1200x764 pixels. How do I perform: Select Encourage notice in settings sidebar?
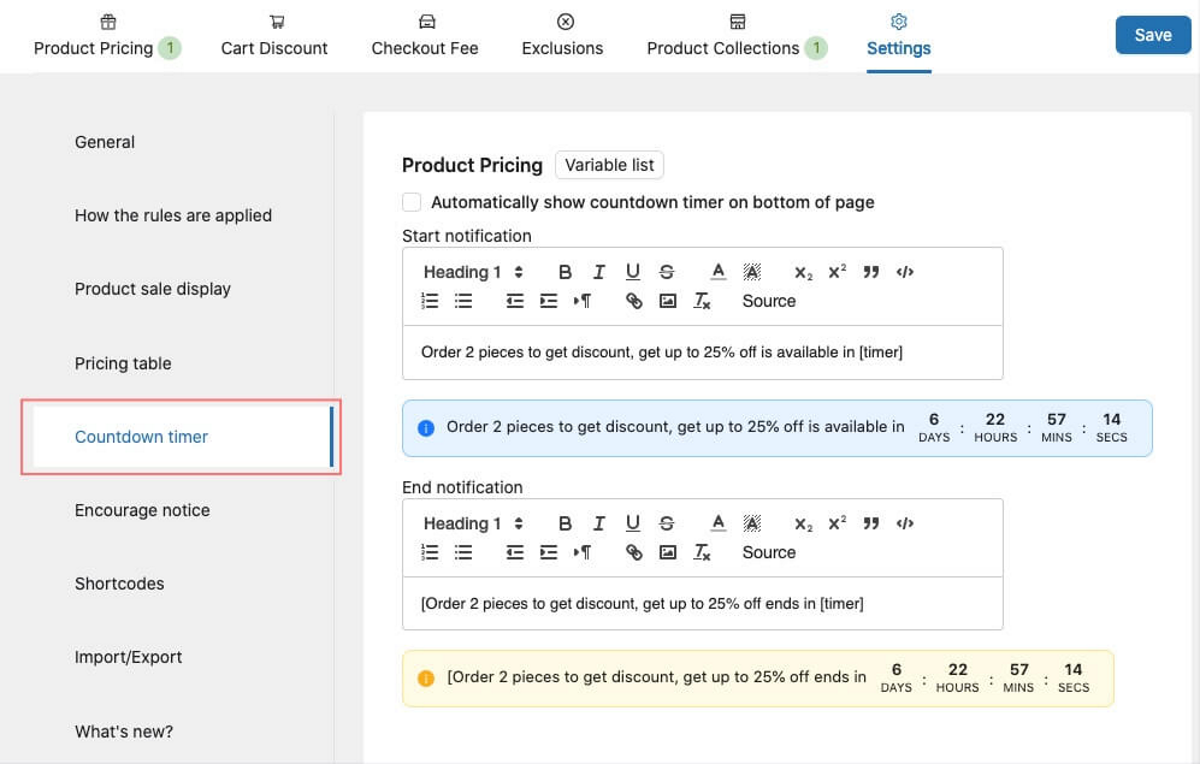pyautogui.click(x=142, y=510)
